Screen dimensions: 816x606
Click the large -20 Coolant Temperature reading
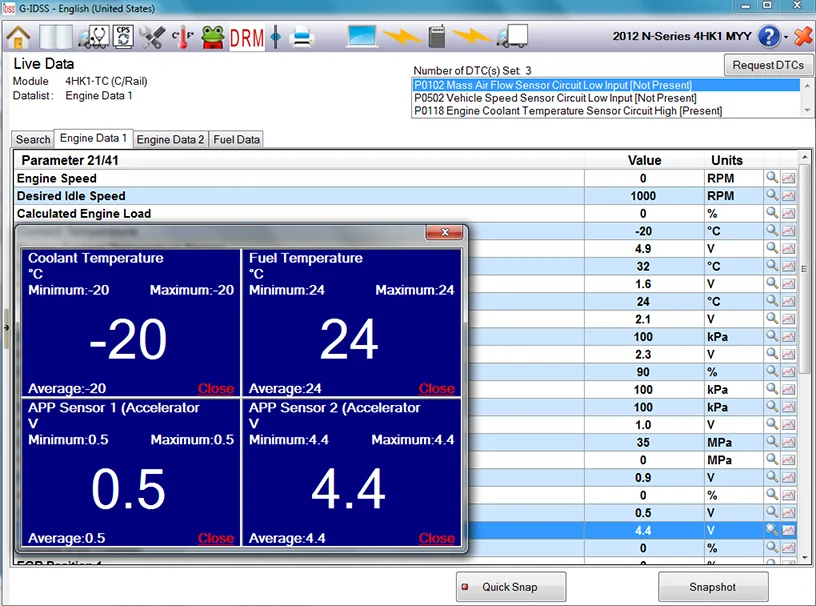coord(128,339)
